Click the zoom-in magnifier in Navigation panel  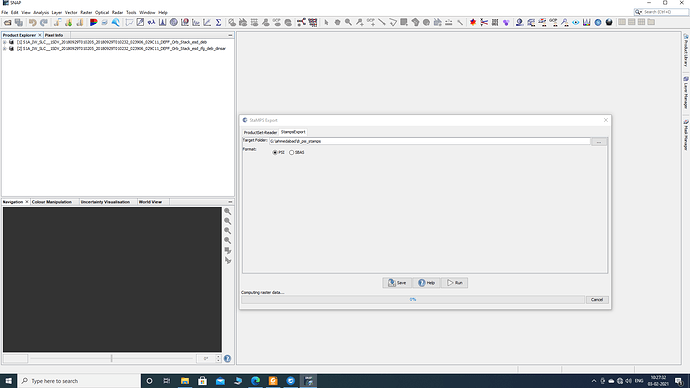(x=228, y=212)
